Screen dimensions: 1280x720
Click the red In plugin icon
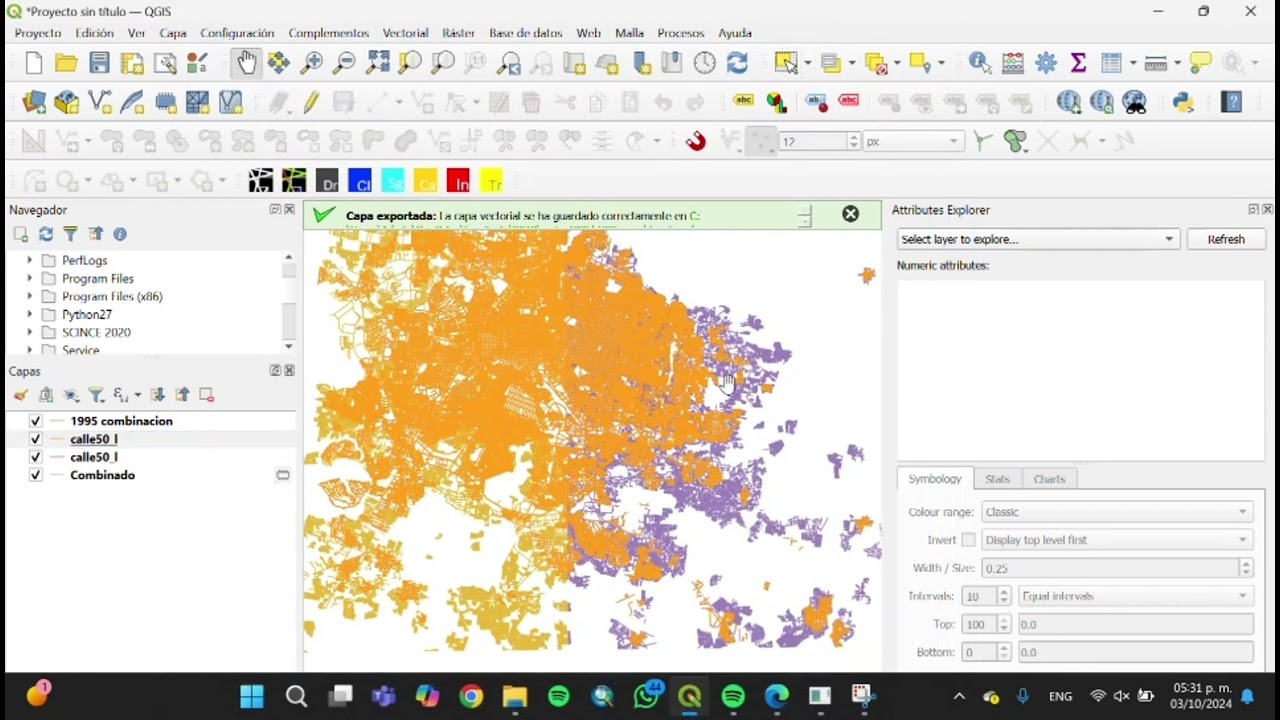pos(458,181)
